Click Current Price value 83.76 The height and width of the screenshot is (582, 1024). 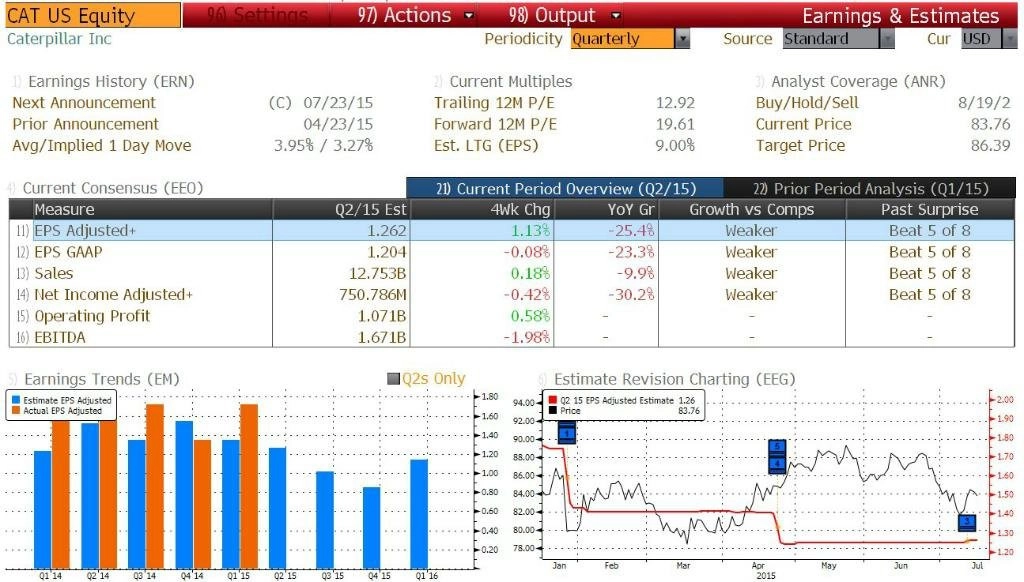pos(991,124)
